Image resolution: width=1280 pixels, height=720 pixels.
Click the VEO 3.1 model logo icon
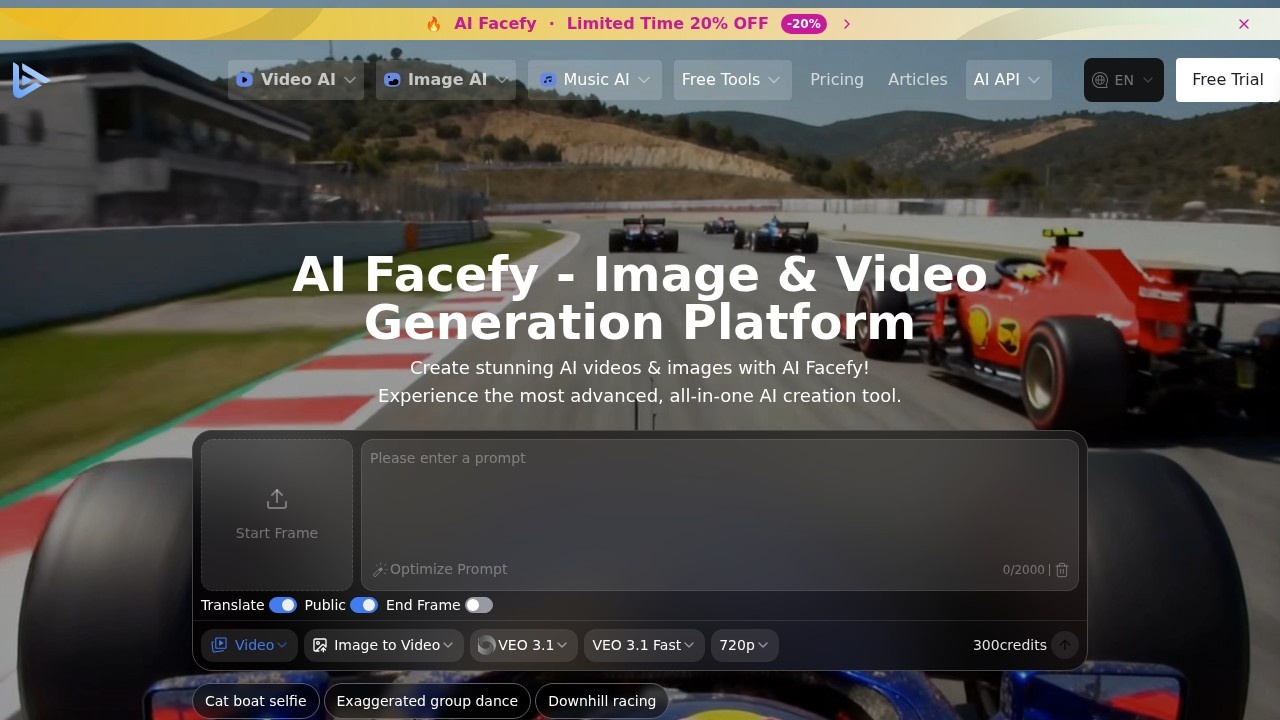[487, 645]
